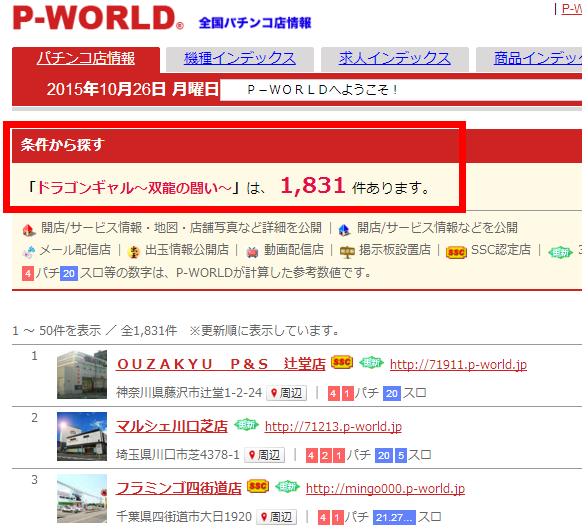Open マルシェ川口芝店 store thumbnail

coord(82,436)
